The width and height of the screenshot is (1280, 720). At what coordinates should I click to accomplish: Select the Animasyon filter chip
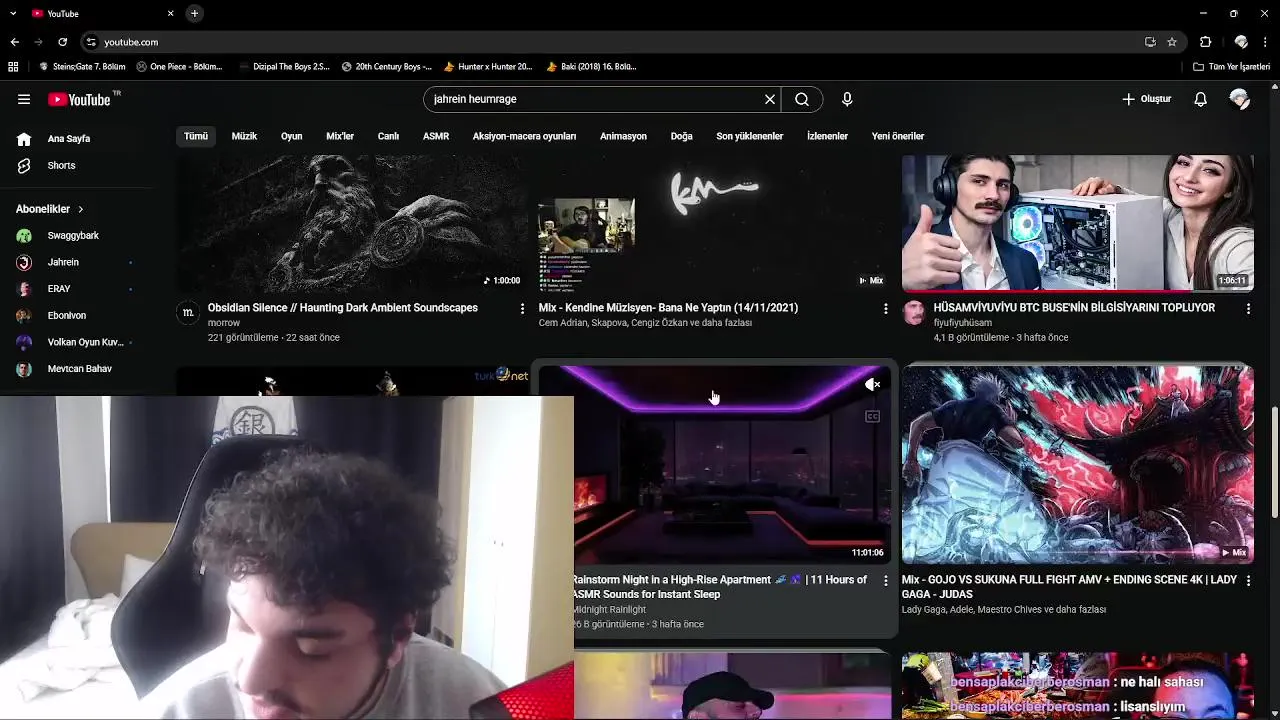point(623,136)
